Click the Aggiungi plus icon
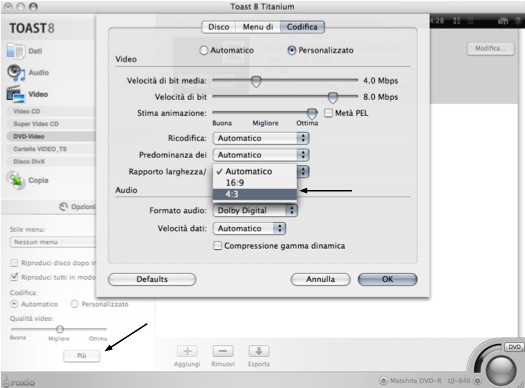Image resolution: width=525 pixels, height=388 pixels. pyautogui.click(x=187, y=351)
